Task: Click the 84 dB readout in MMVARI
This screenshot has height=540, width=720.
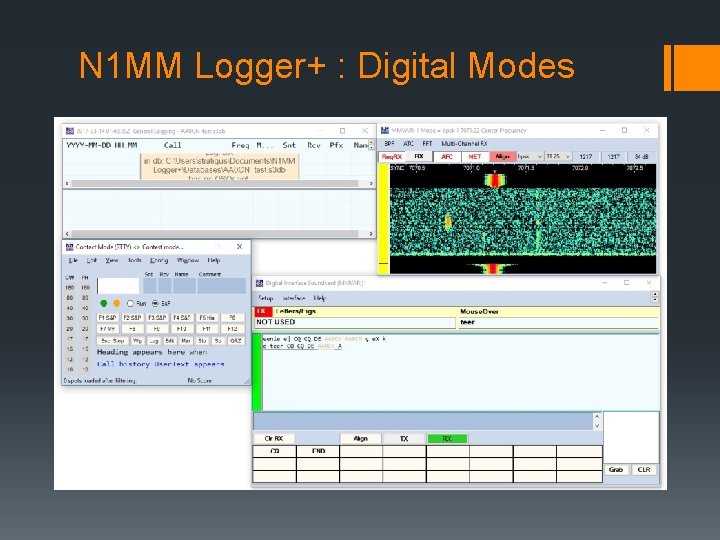Action: coord(641,157)
